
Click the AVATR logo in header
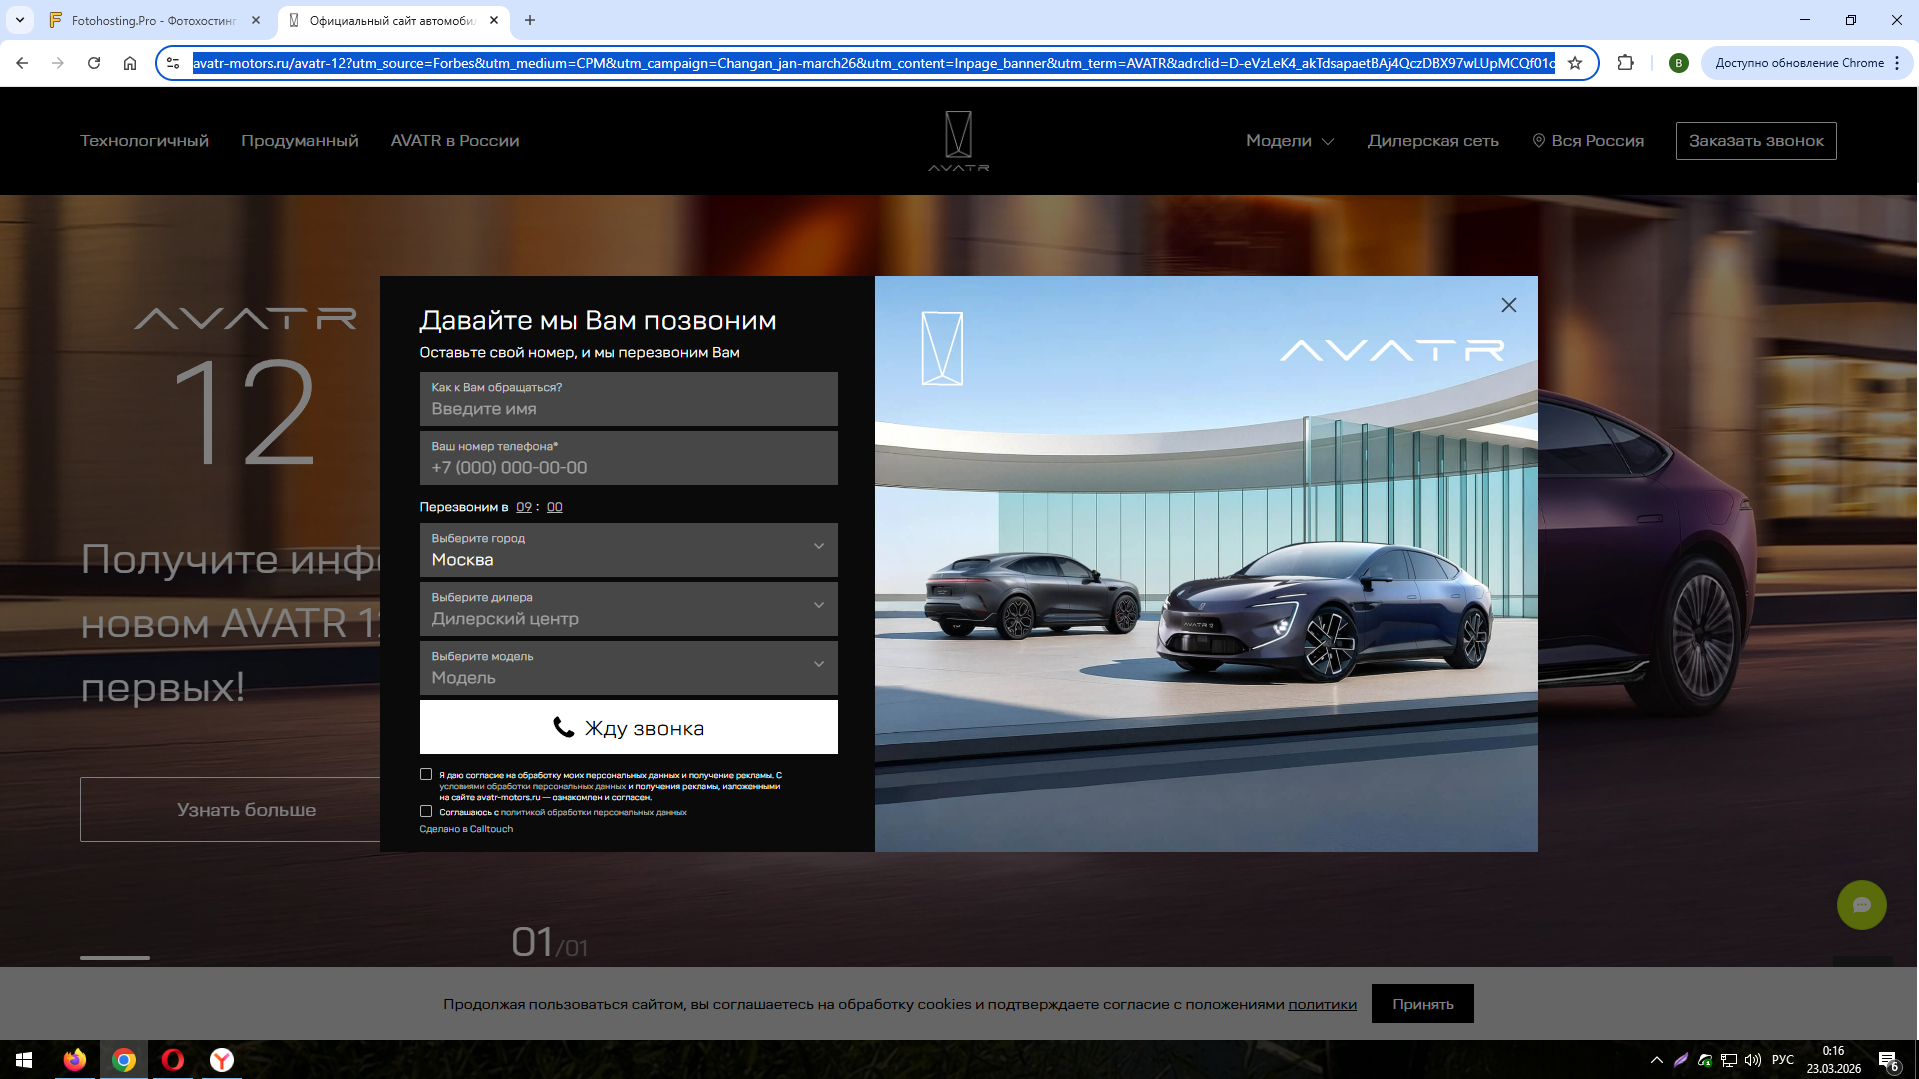tap(958, 141)
